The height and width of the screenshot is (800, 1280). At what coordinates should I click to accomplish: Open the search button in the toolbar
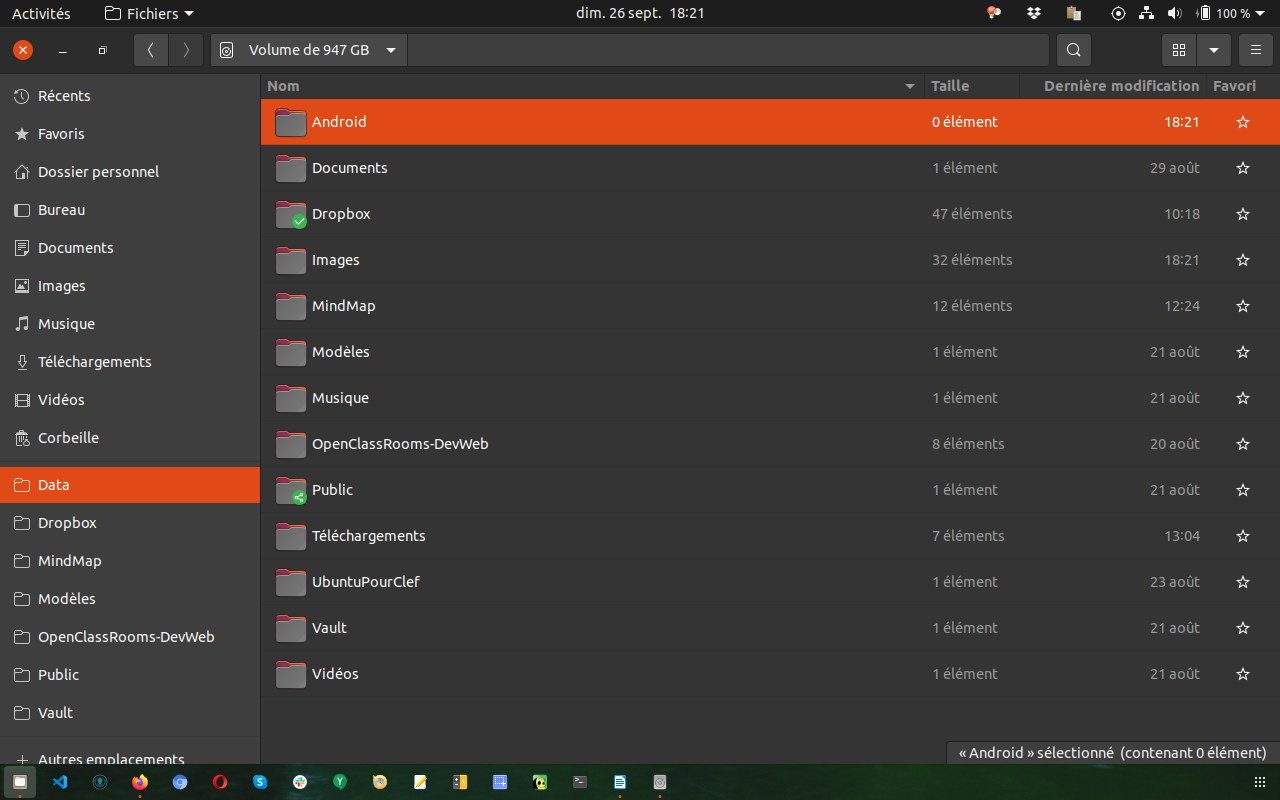tap(1073, 50)
